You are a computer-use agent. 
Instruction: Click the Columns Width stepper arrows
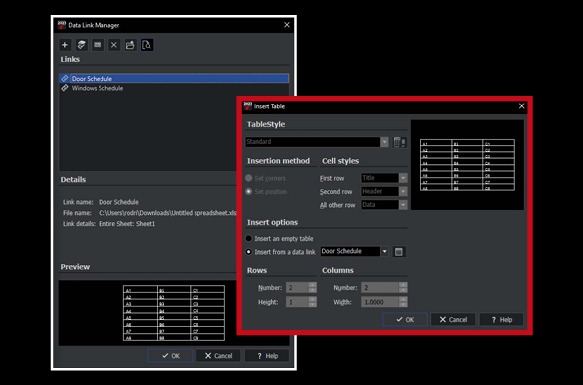coord(403,302)
